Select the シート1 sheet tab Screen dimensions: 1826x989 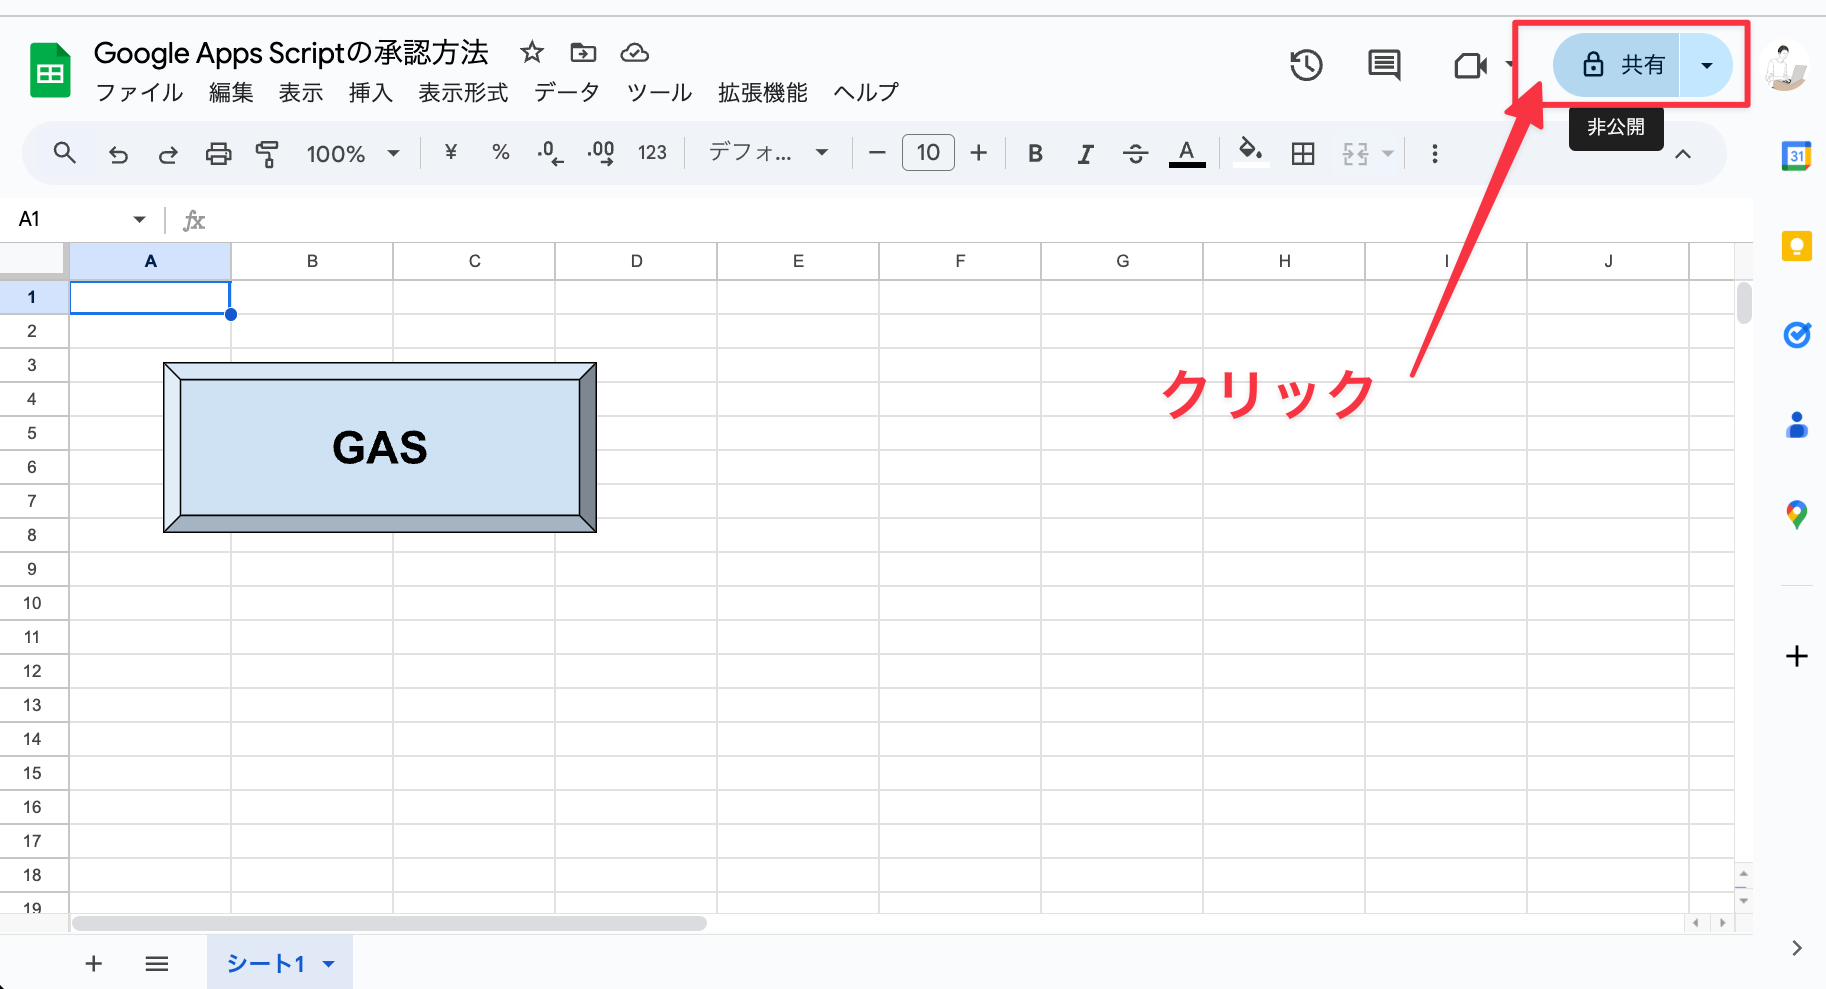point(265,963)
